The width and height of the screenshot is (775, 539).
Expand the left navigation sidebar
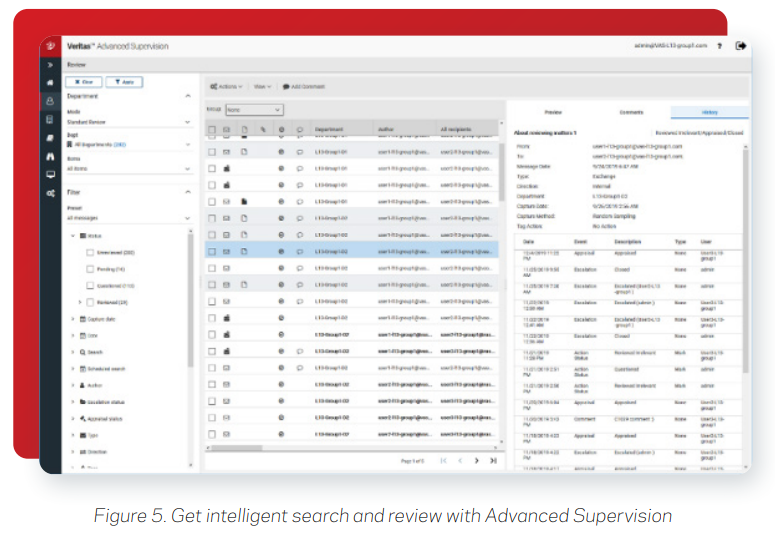50,65
